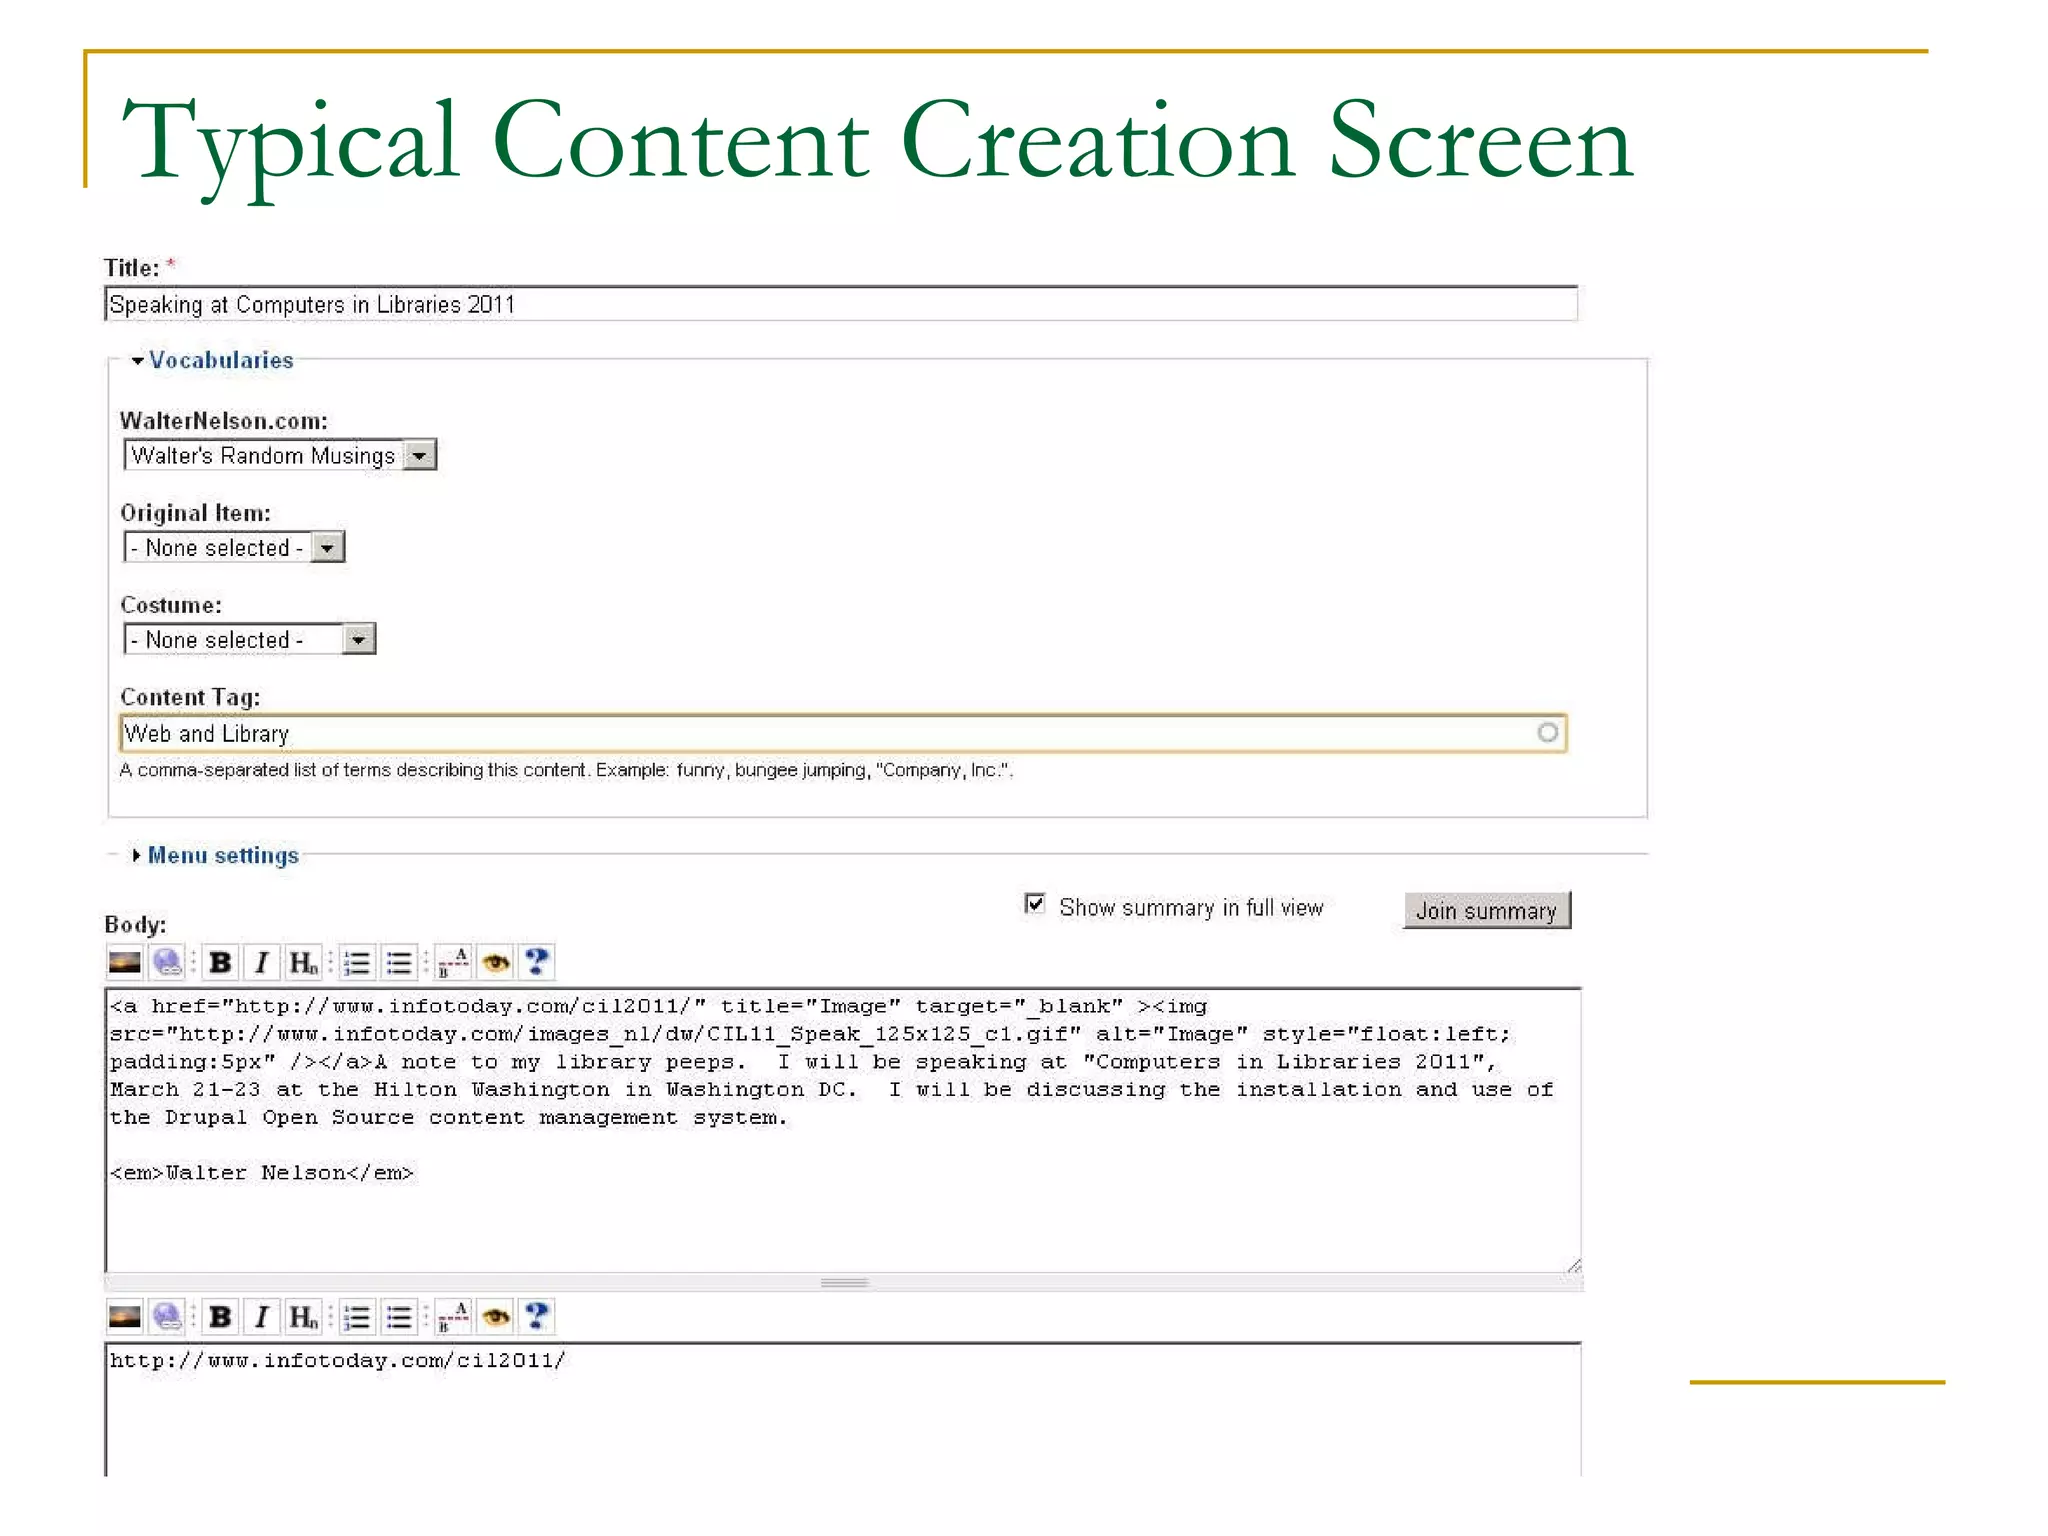Bold button in toolbar above HTML body text
The image size is (2048, 1536).
click(220, 962)
